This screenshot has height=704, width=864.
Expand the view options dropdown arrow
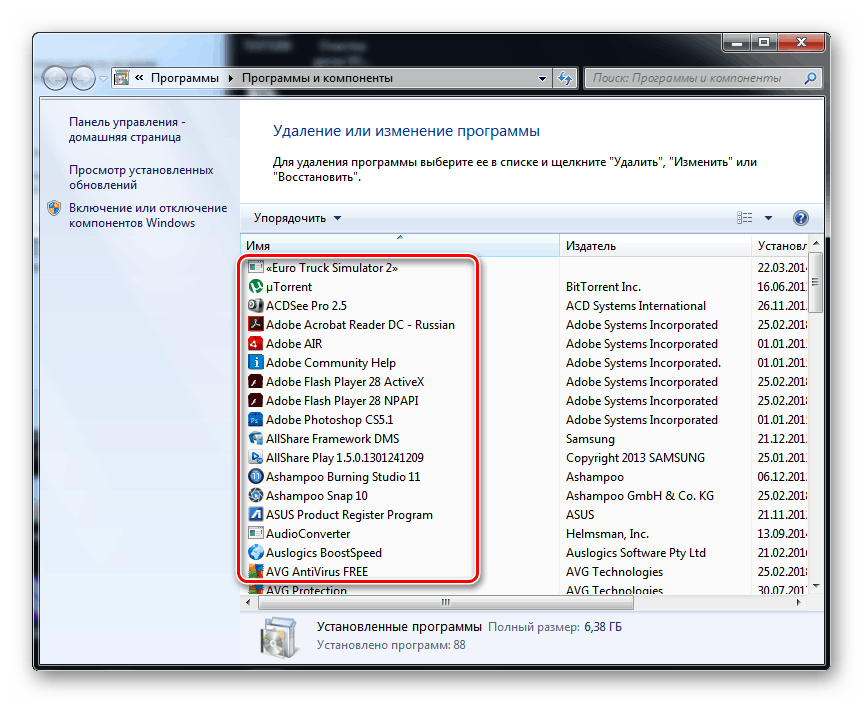point(768,218)
